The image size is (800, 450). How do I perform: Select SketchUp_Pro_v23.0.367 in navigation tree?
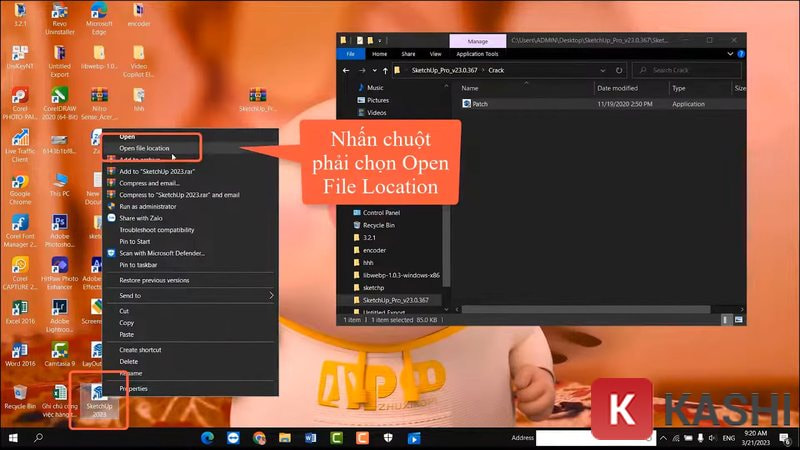pyautogui.click(x=395, y=300)
